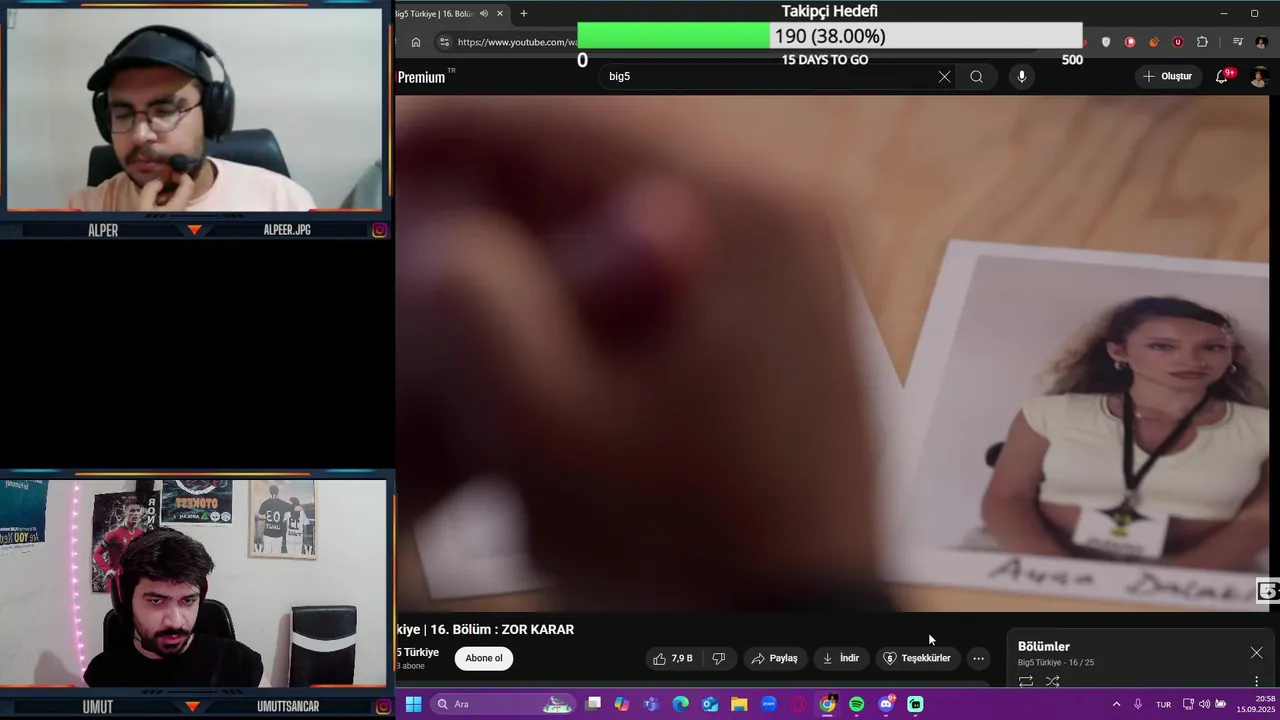Viewport: 1280px width, 720px height.
Task: Open Discord from the taskbar
Action: 886,704
